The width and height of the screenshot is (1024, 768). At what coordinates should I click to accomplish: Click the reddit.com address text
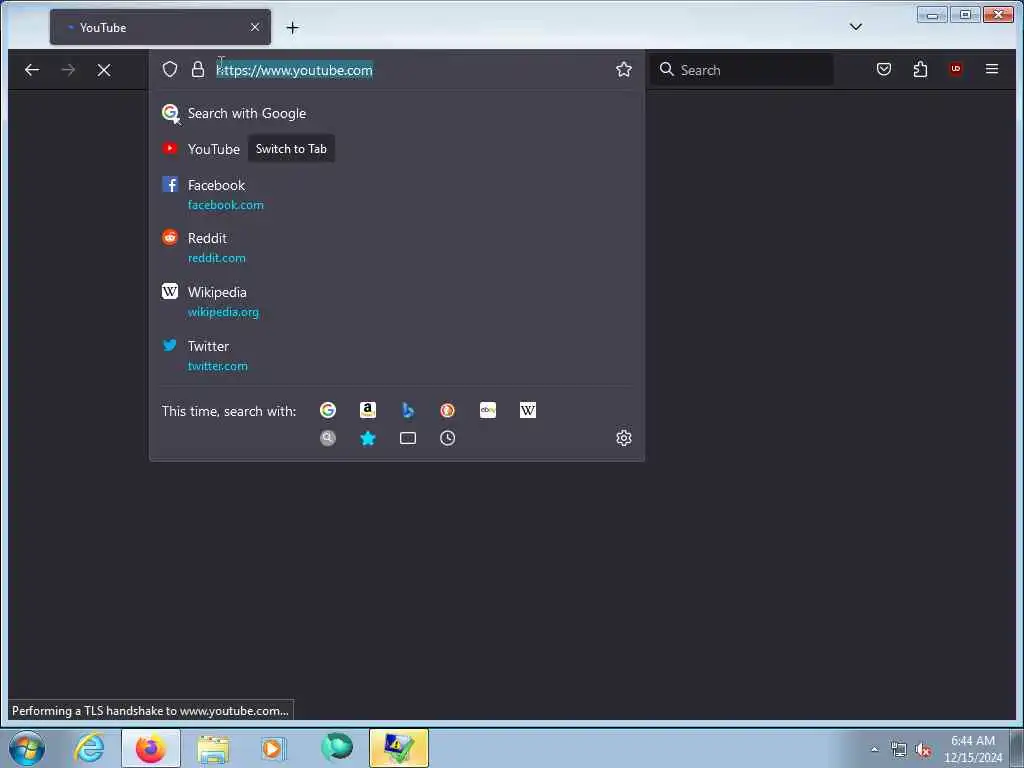tap(217, 258)
